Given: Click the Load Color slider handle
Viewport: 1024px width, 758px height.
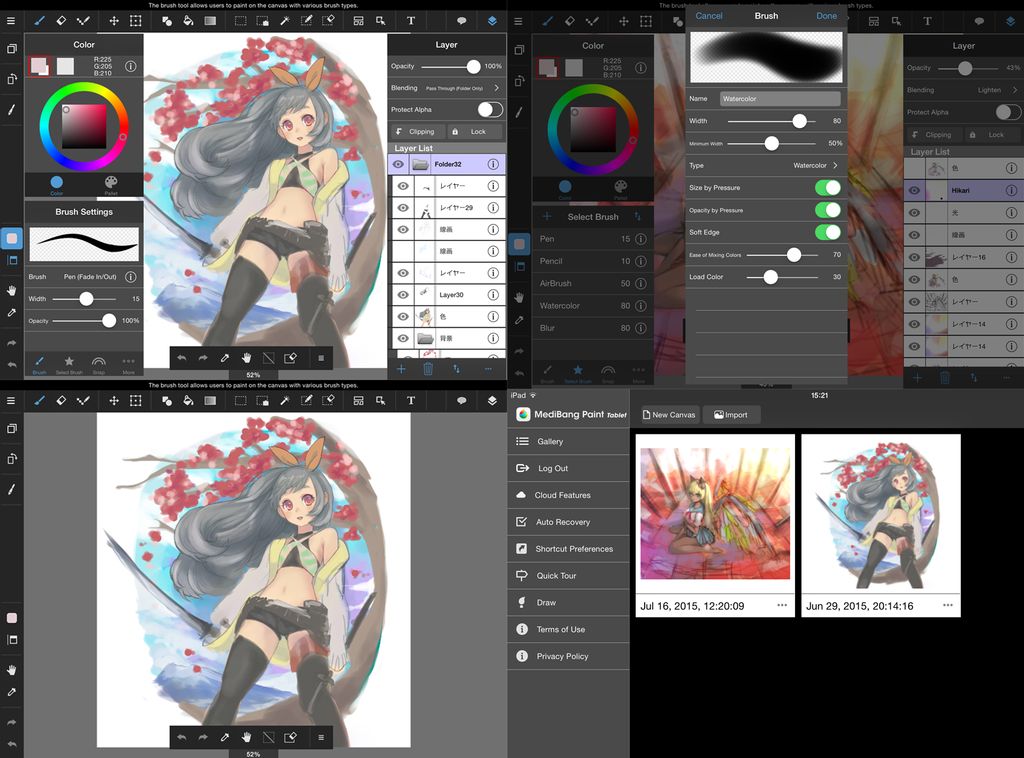Looking at the screenshot, I should [x=771, y=277].
